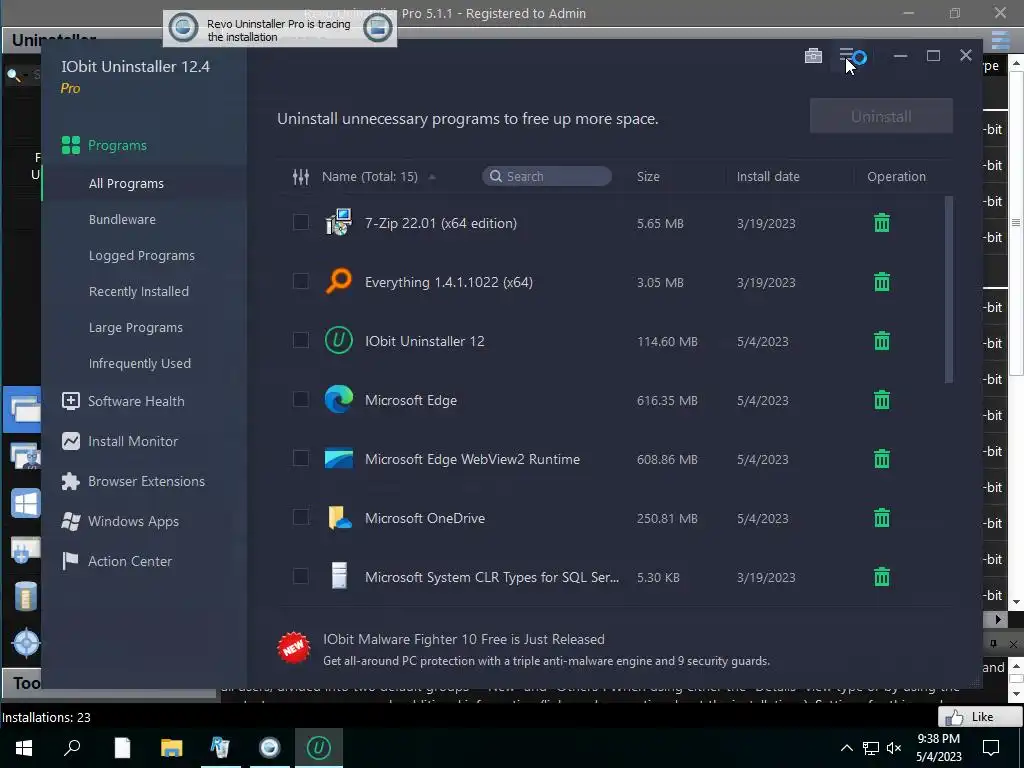Open File Explorer from the taskbar

[x=171, y=747]
